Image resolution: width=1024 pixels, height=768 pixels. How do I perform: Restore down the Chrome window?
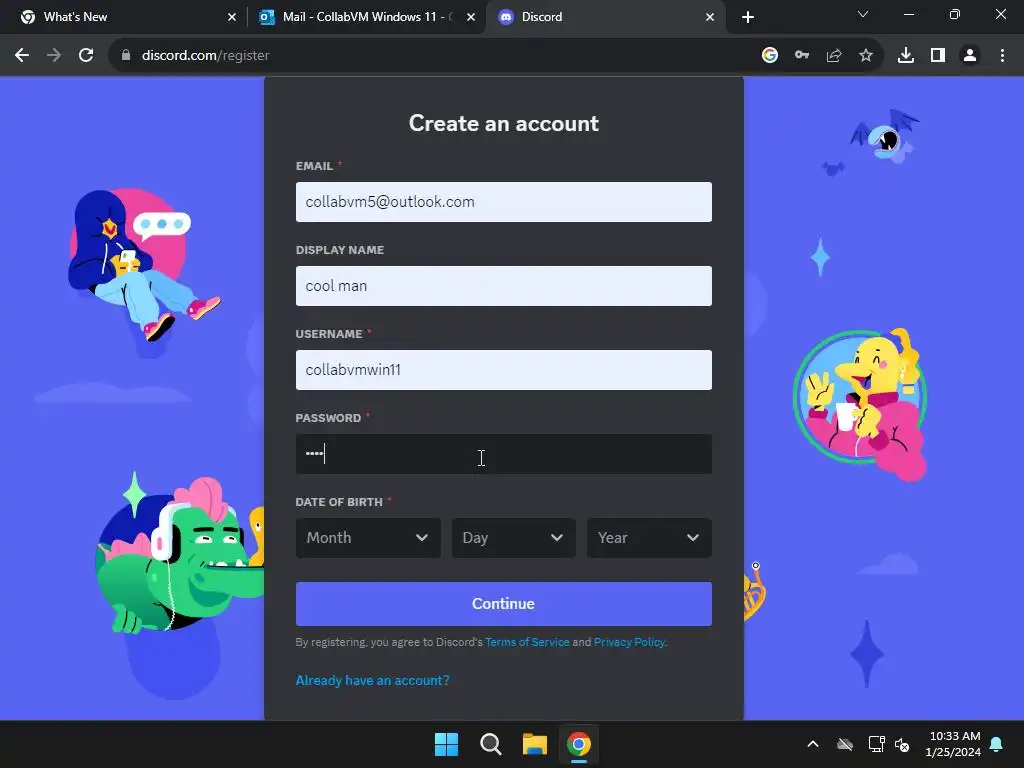point(955,14)
